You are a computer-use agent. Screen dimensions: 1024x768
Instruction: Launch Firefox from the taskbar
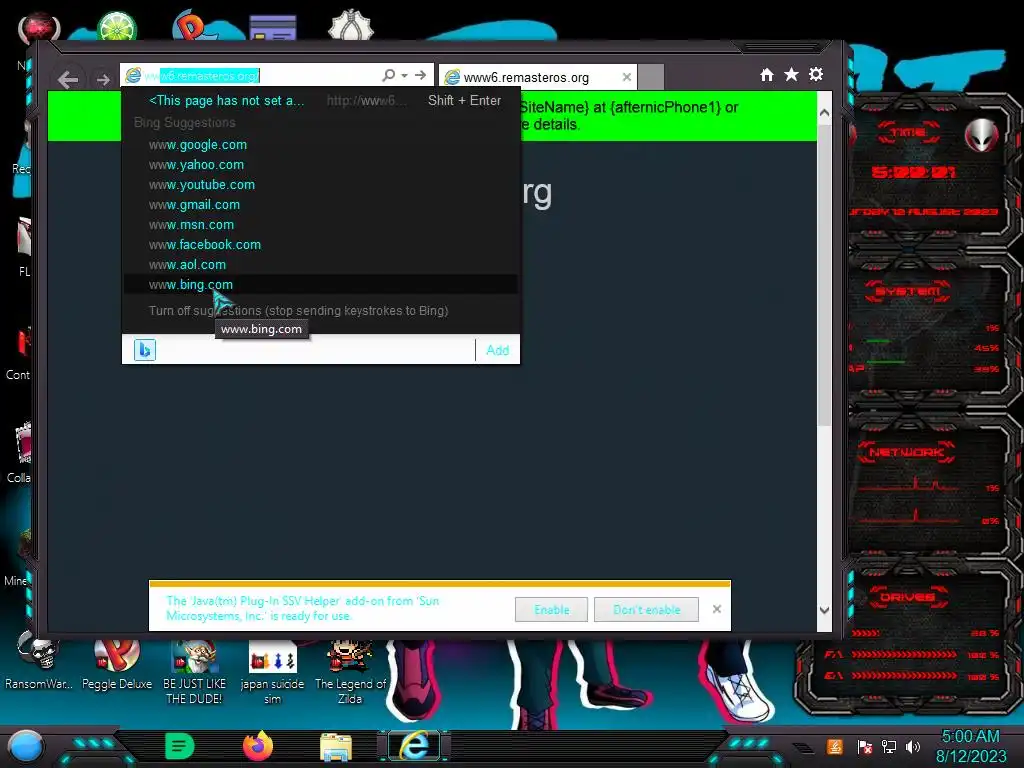258,746
